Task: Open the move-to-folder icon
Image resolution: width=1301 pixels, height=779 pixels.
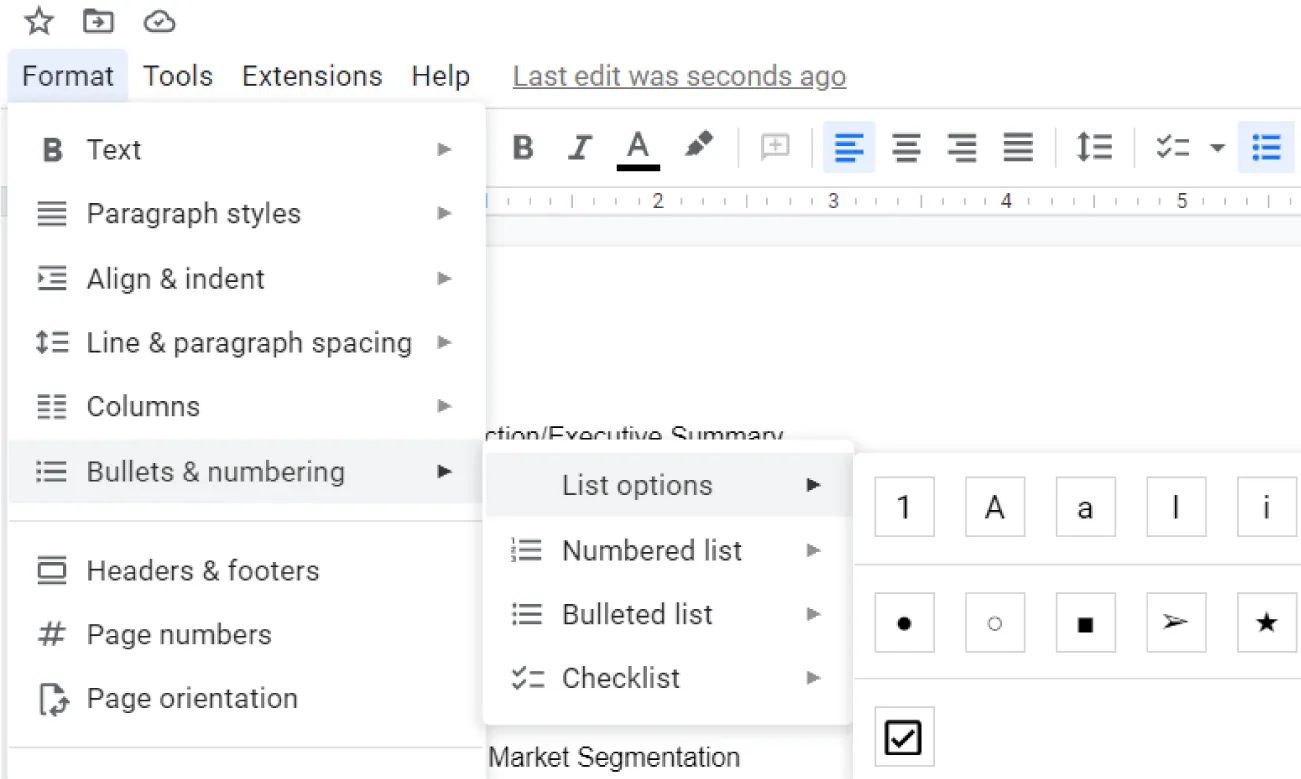Action: 97,21
